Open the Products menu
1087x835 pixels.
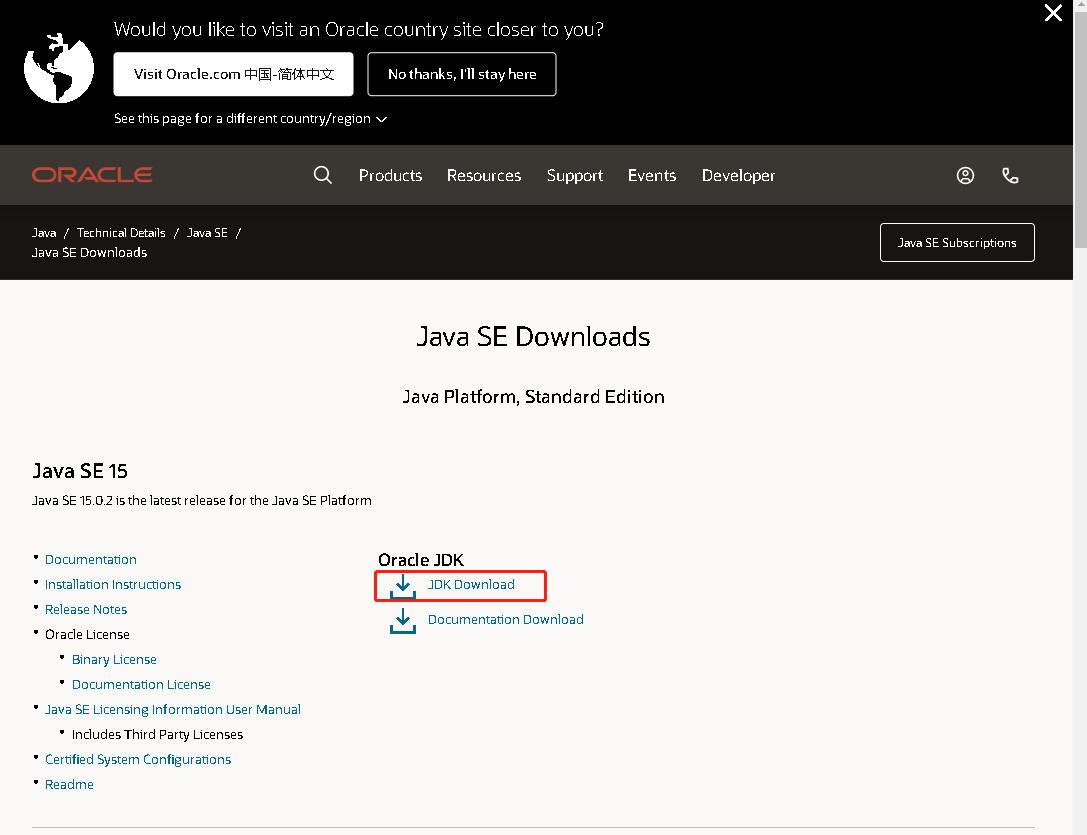pyautogui.click(x=390, y=175)
